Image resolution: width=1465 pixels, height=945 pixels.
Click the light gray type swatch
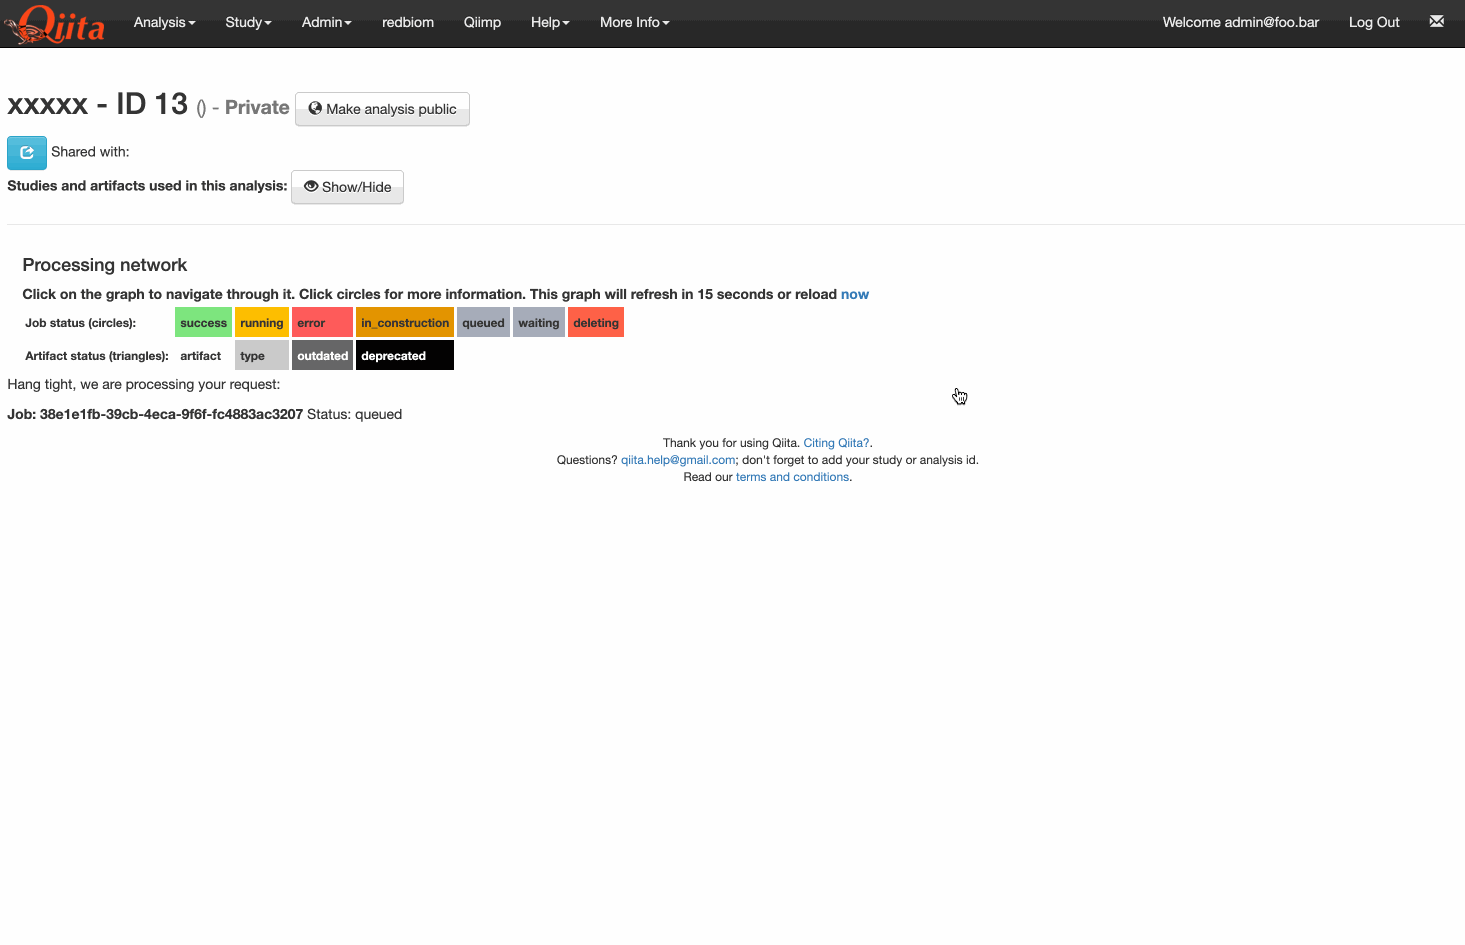pos(262,356)
